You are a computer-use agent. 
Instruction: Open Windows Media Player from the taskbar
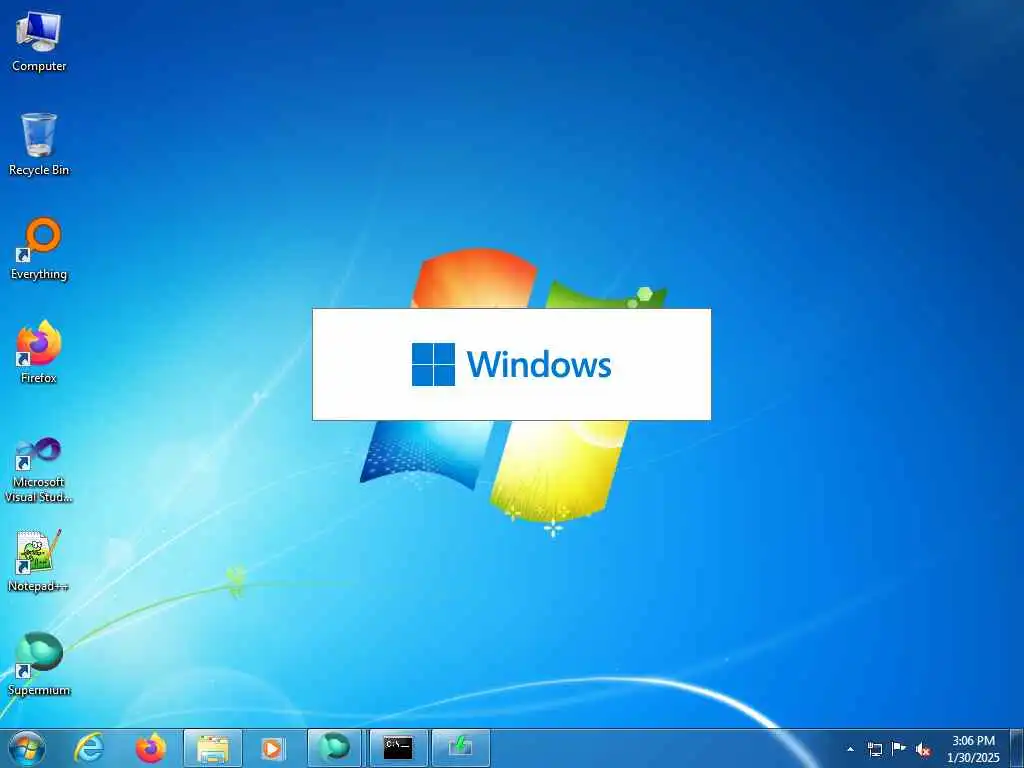(272, 748)
